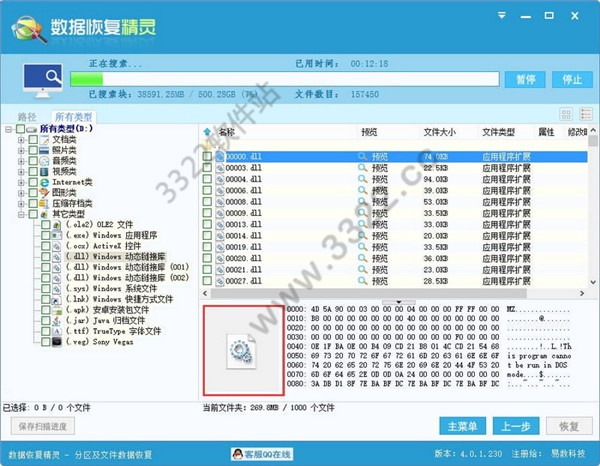Image resolution: width=600 pixels, height=466 pixels.
Task: Stop the scan with 停止 button
Action: (x=572, y=80)
